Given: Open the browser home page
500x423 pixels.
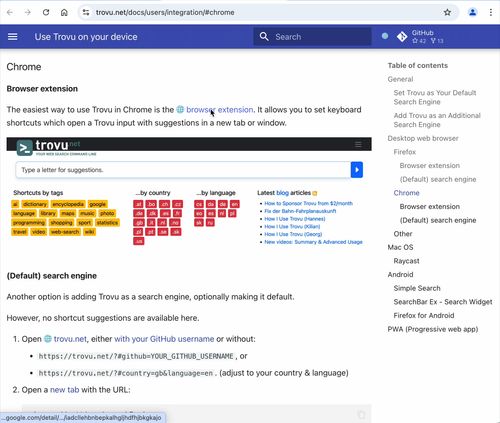Looking at the screenshot, I should [64, 12].
